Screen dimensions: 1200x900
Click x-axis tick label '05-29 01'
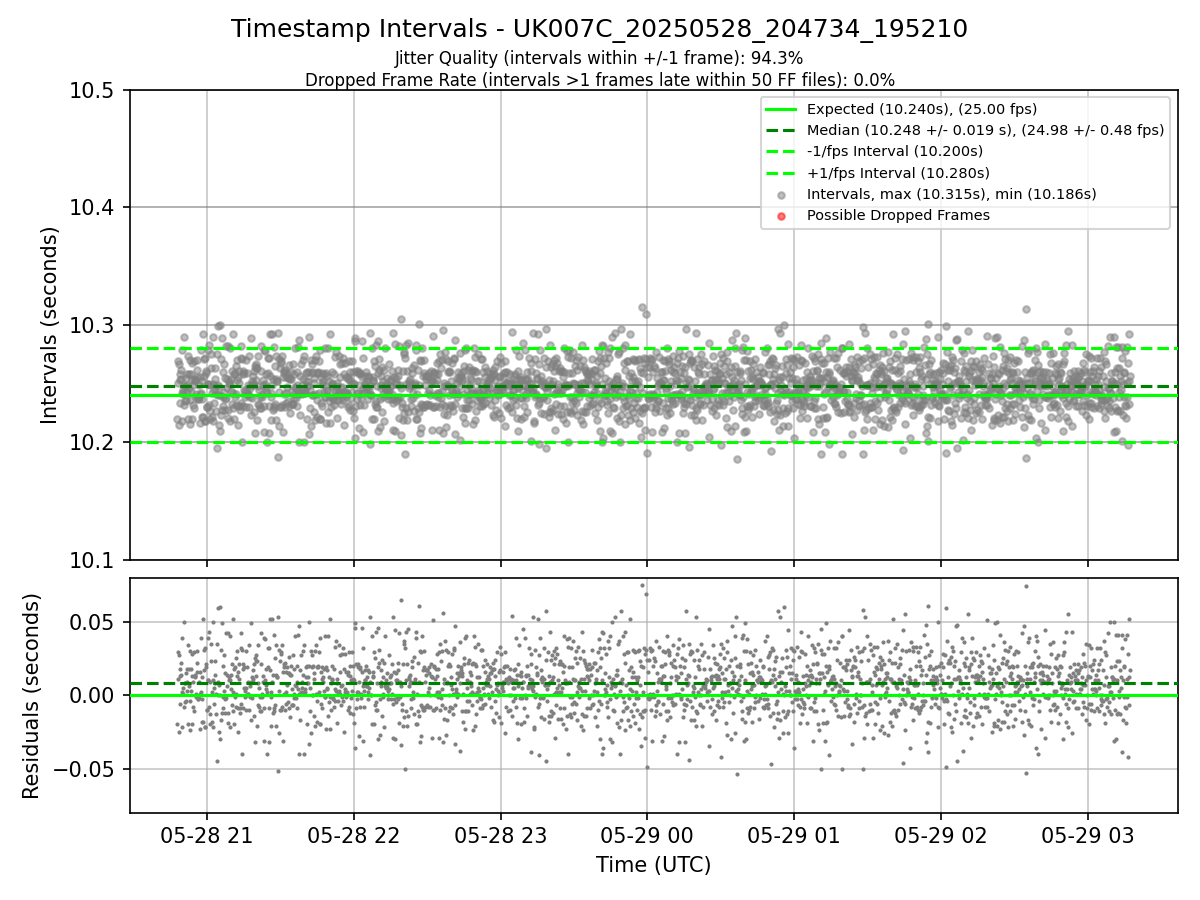(794, 835)
